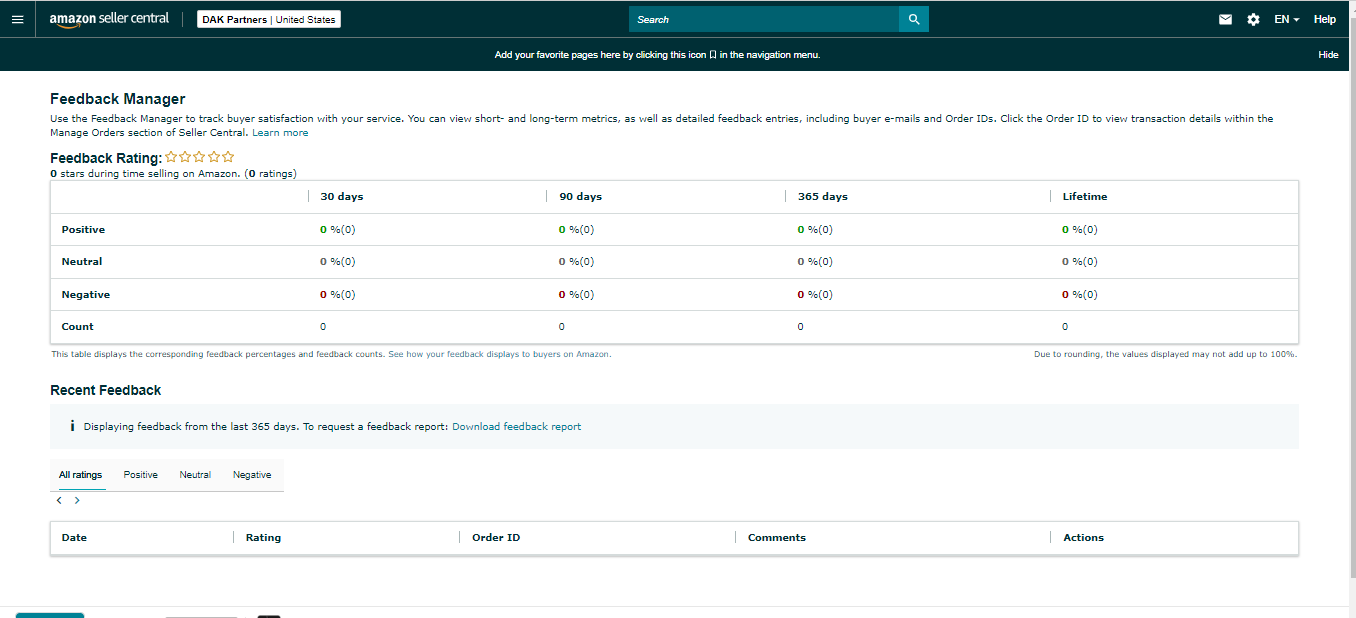1356x618 pixels.
Task: Open the Help link
Action: (x=1324, y=19)
